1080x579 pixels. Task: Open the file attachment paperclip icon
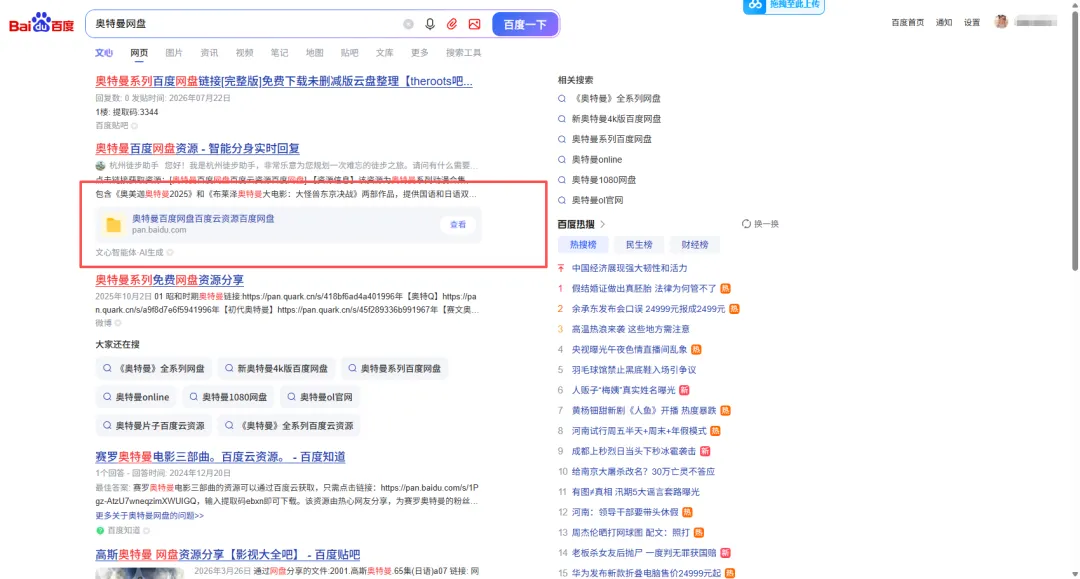[x=452, y=24]
